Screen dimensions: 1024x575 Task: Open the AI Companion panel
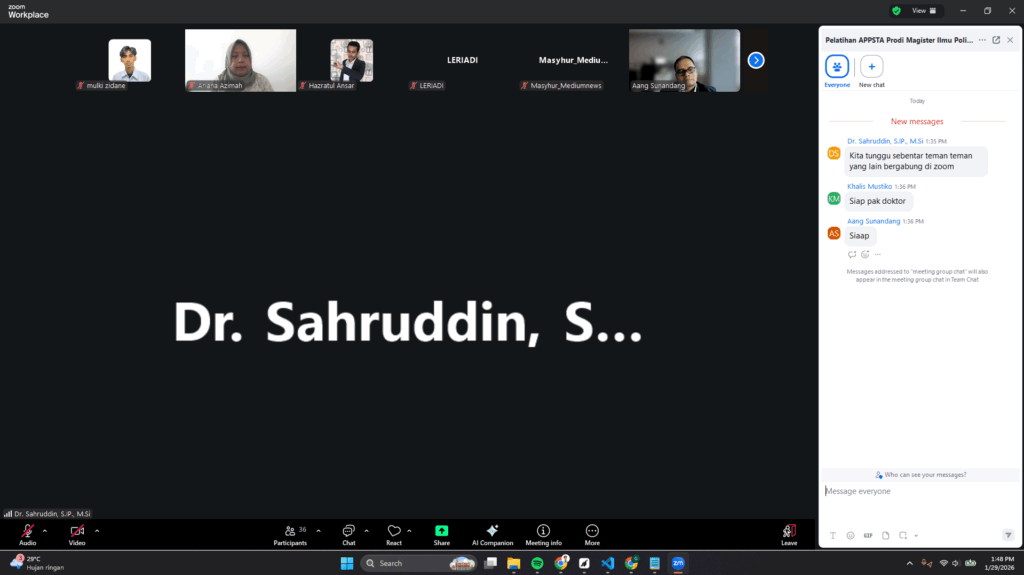[492, 531]
